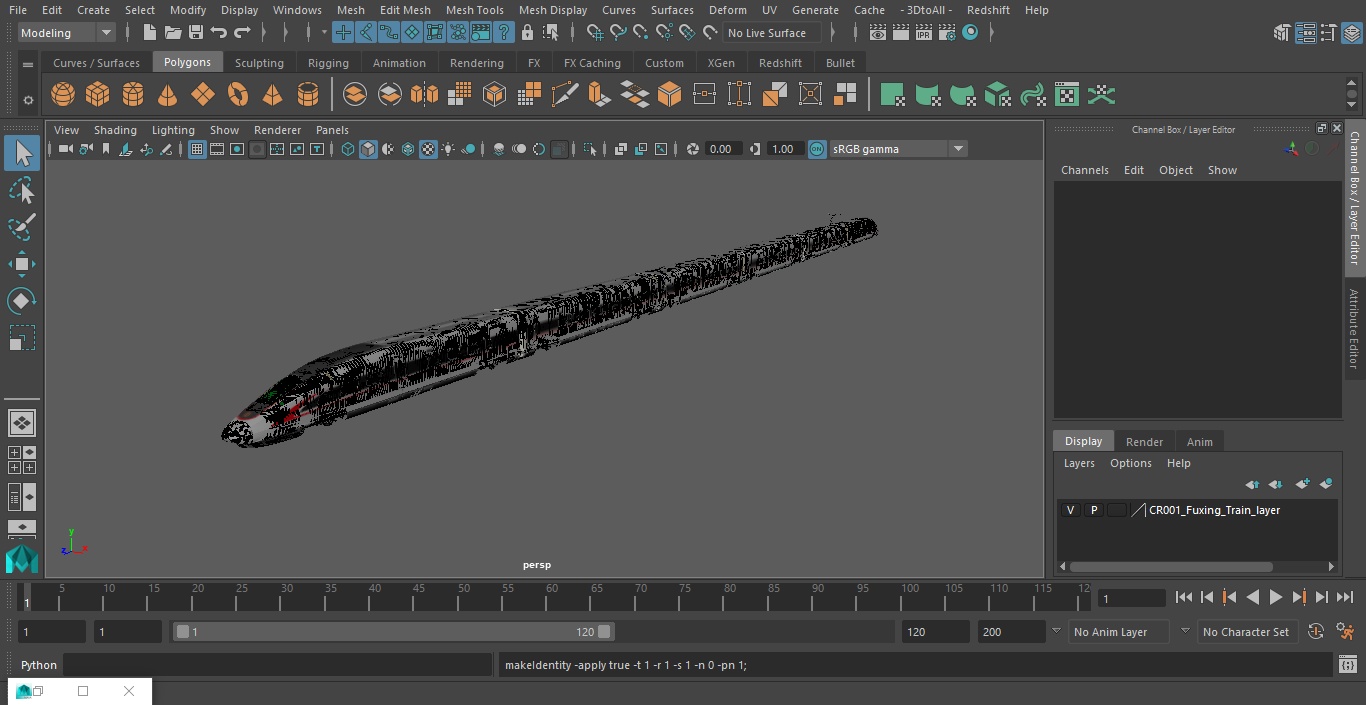1366x705 pixels.
Task: Click the Multi-Cut knife tool icon
Action: [x=565, y=95]
